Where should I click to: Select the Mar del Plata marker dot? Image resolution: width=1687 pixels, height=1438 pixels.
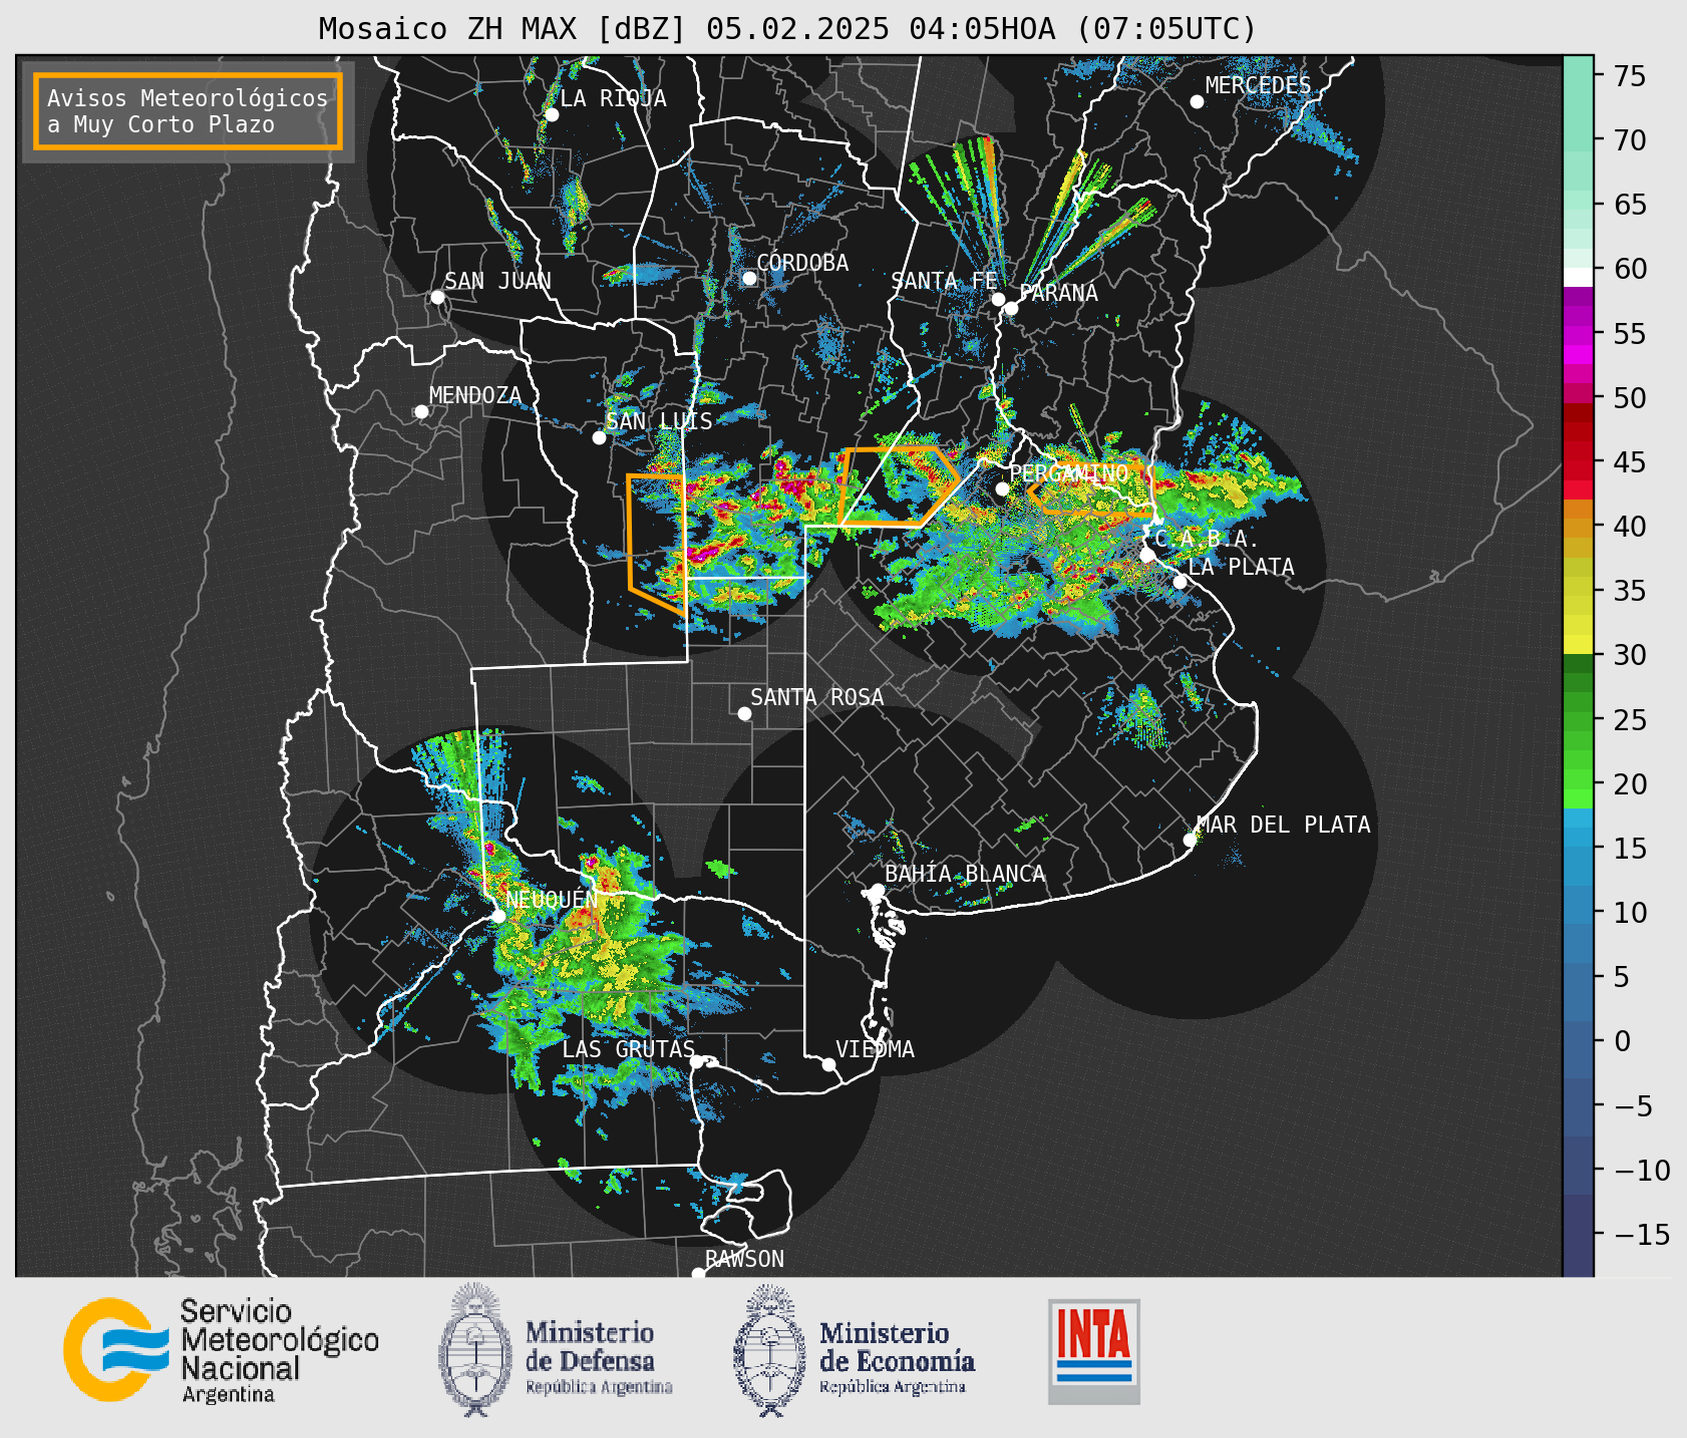pyautogui.click(x=1190, y=840)
